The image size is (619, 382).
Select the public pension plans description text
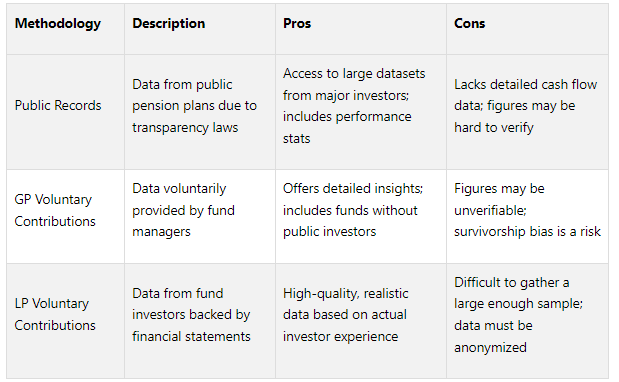(195, 106)
